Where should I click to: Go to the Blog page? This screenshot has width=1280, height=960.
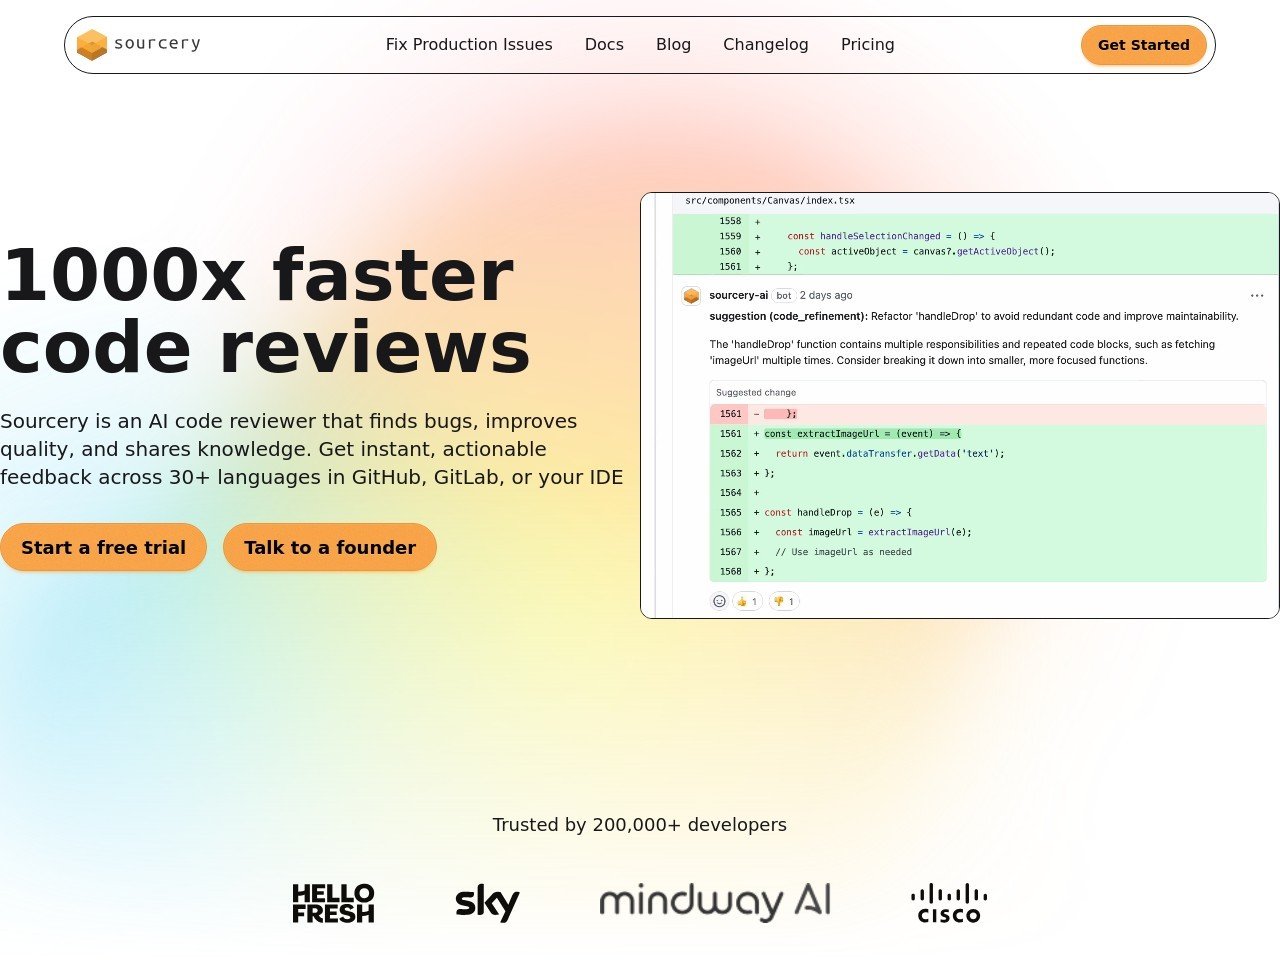[673, 45]
